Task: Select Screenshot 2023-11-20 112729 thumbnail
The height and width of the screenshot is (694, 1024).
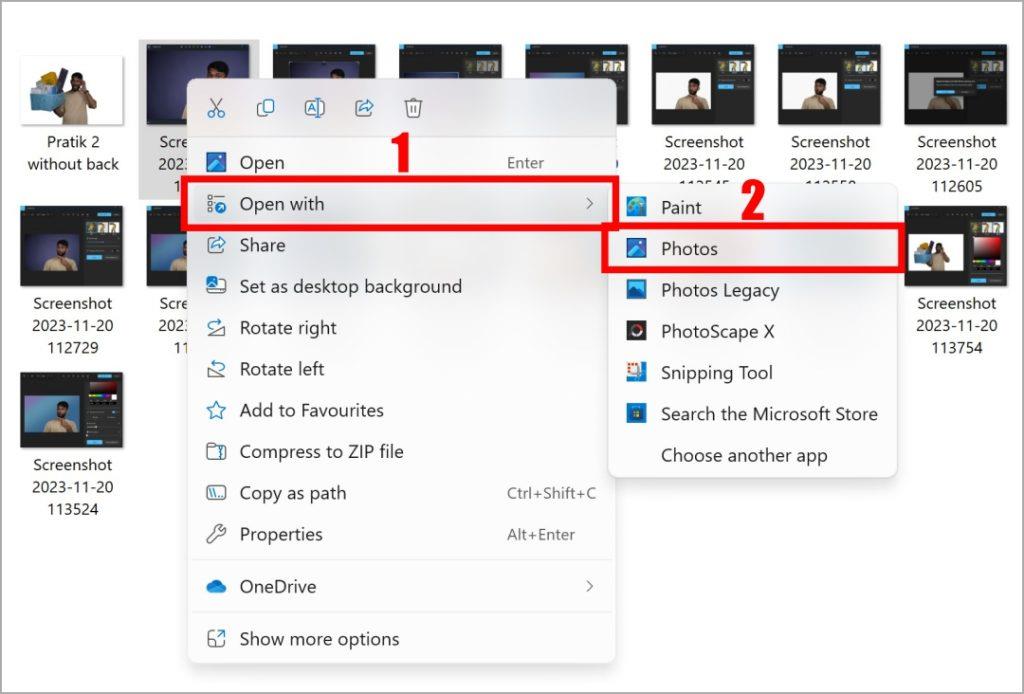Action: click(72, 246)
